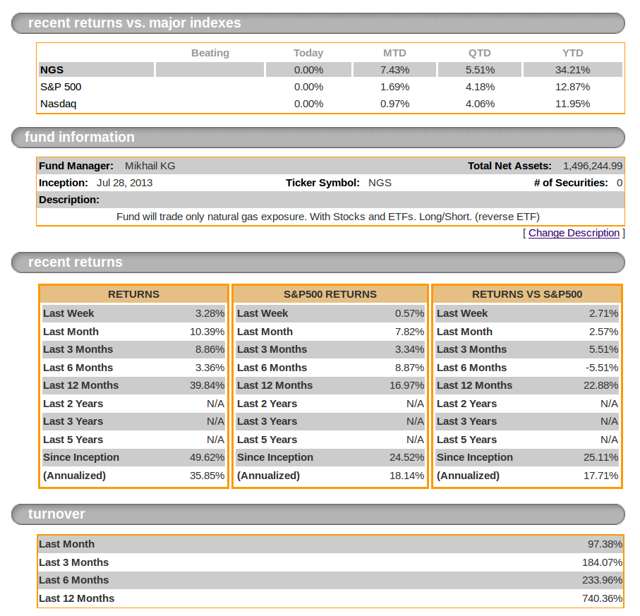Select the 'recent returns vs. major indexes' header
Image resolution: width=640 pixels, height=616 pixels.
coord(318,23)
